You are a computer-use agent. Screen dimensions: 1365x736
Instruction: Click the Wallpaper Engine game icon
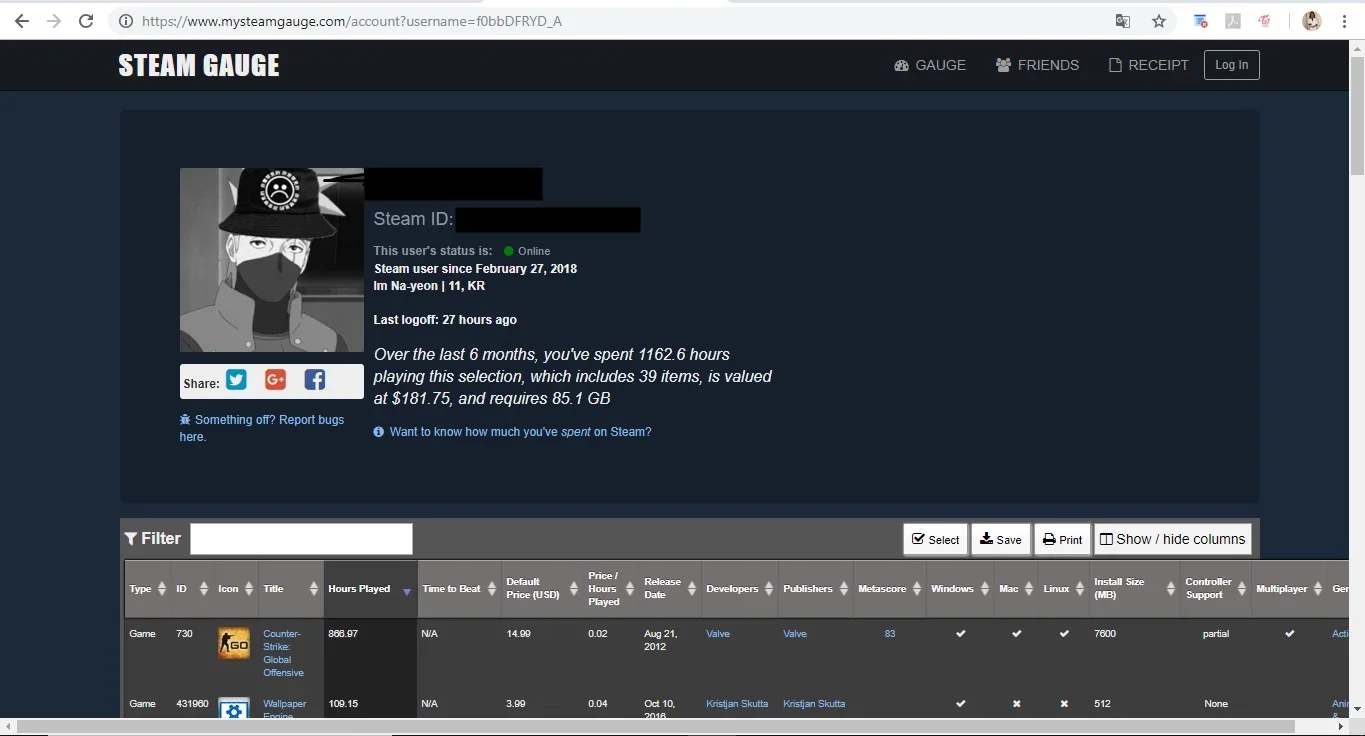pyautogui.click(x=234, y=707)
